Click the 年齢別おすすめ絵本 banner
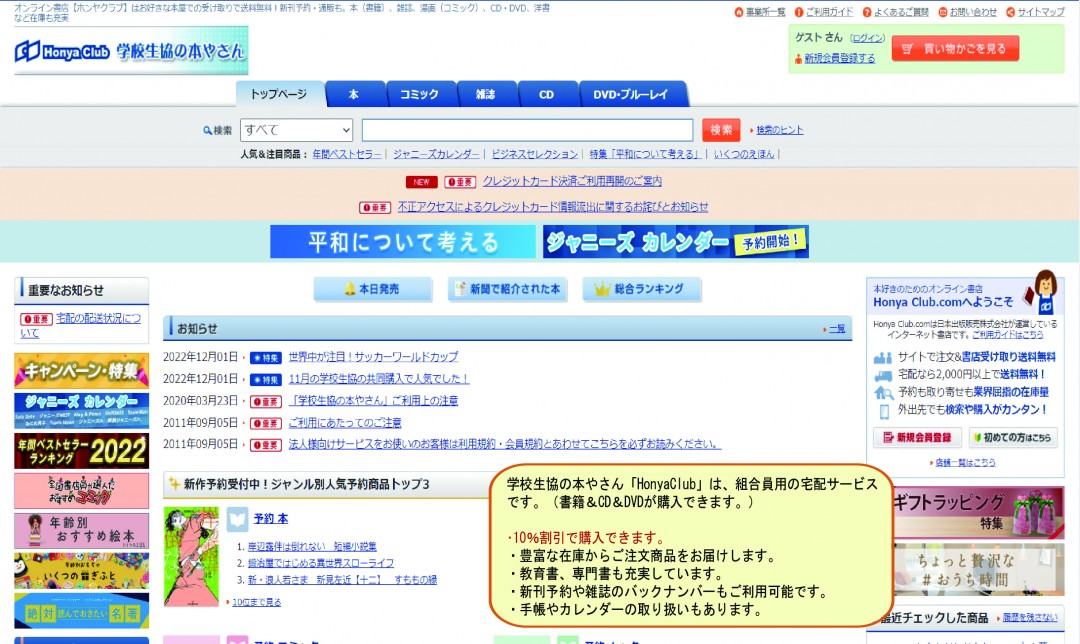Screen dimensions: 1080x644 pos(81,531)
